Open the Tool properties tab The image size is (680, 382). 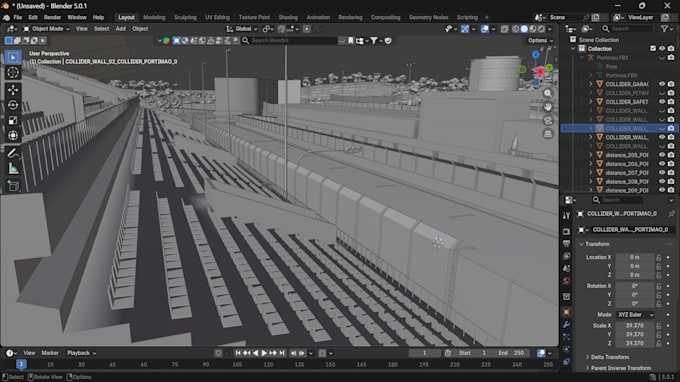pos(566,215)
